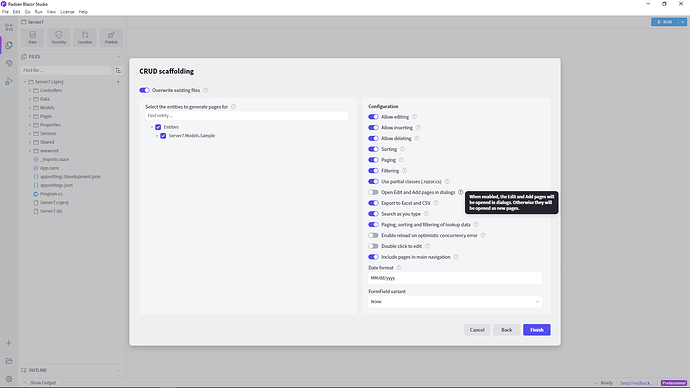Turn off the Sorting switch
690x388 pixels.
pos(373,149)
